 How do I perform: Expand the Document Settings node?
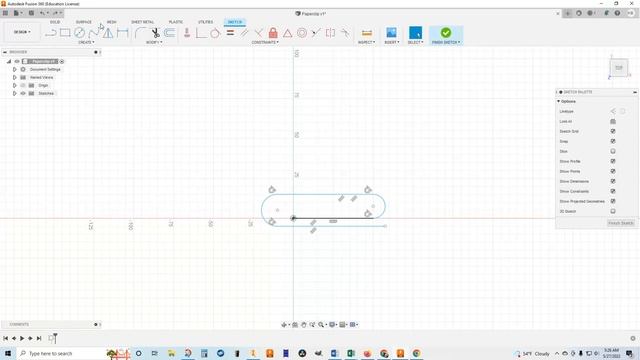click(14, 69)
